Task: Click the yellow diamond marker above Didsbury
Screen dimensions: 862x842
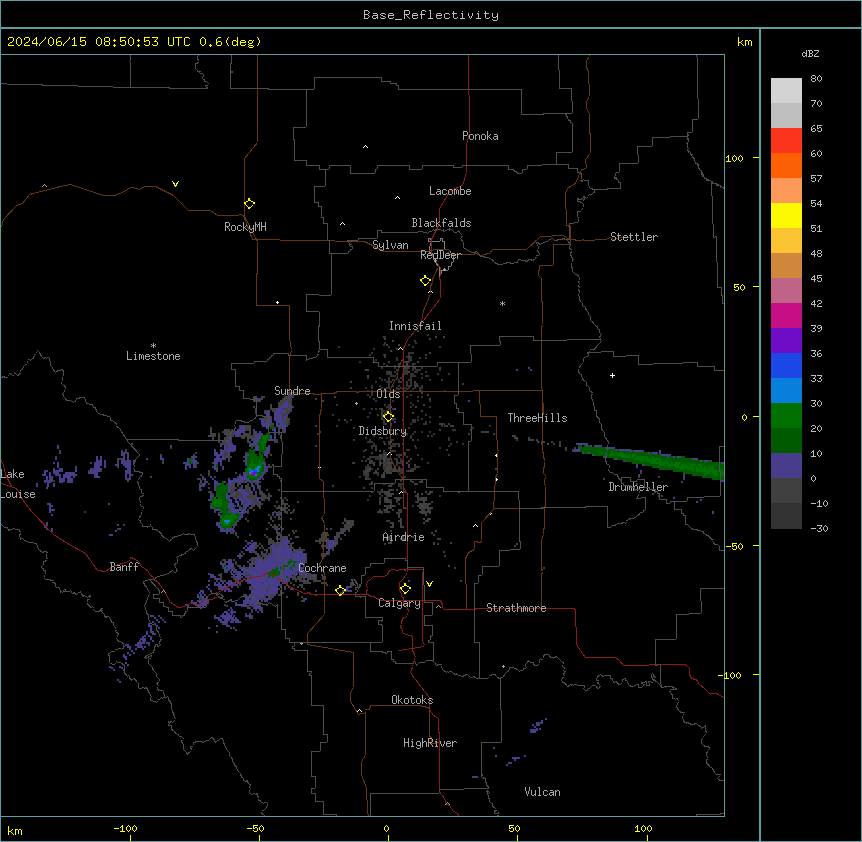Action: (x=388, y=417)
